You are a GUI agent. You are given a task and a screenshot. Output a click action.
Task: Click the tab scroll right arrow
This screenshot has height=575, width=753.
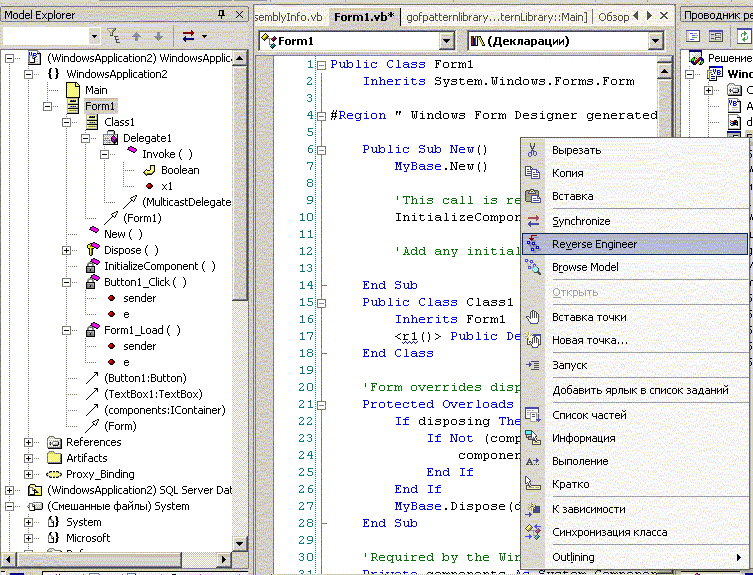tap(650, 16)
